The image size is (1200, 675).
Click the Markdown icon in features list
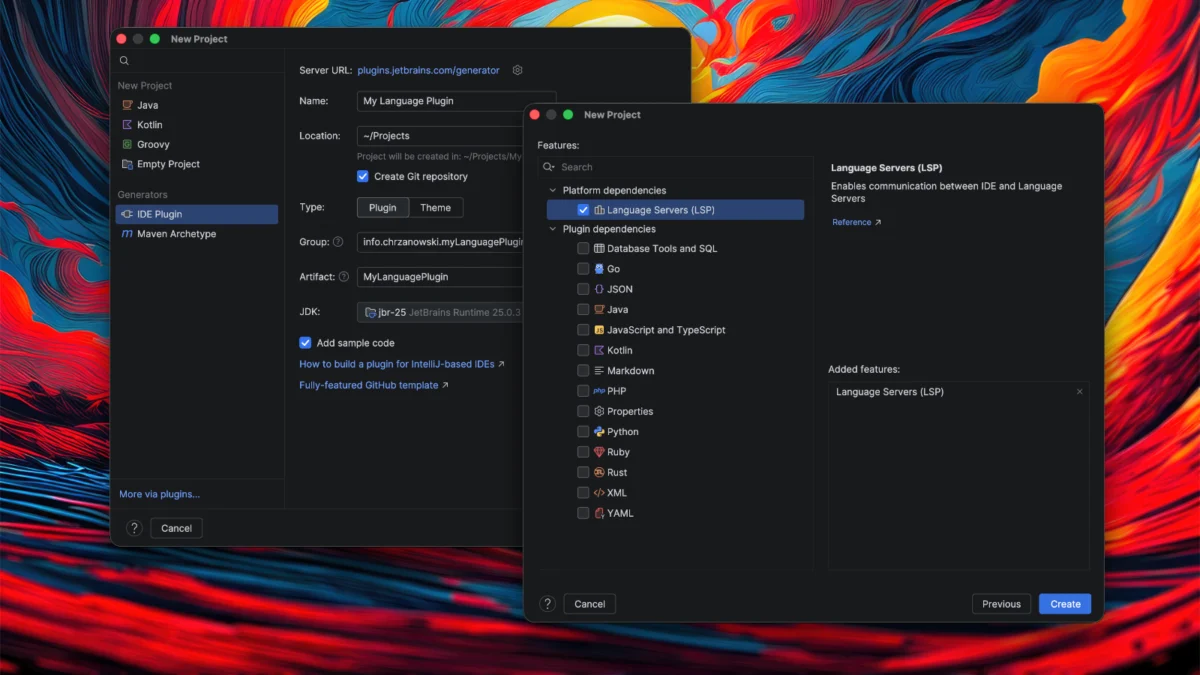[599, 371]
